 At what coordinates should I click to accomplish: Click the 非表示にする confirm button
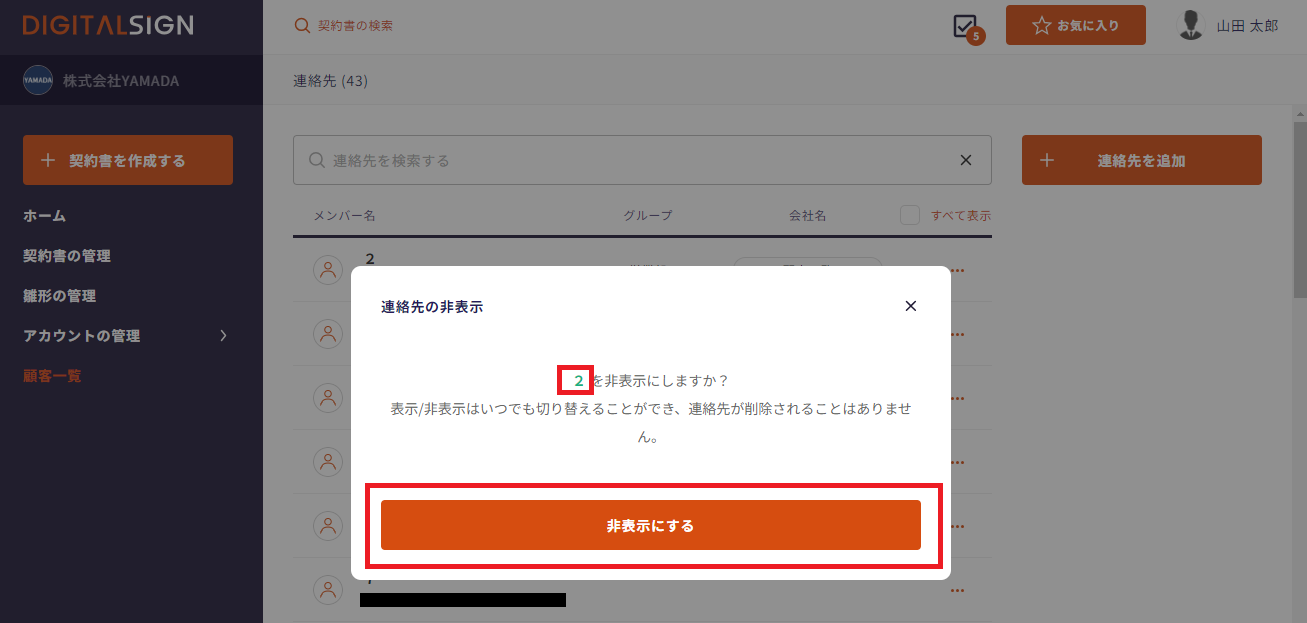[650, 525]
